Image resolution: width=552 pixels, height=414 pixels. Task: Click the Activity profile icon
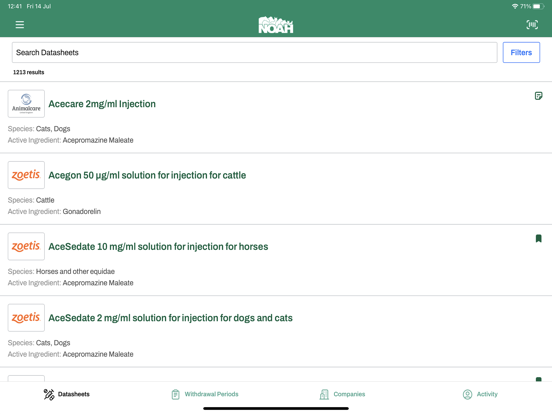pos(468,394)
